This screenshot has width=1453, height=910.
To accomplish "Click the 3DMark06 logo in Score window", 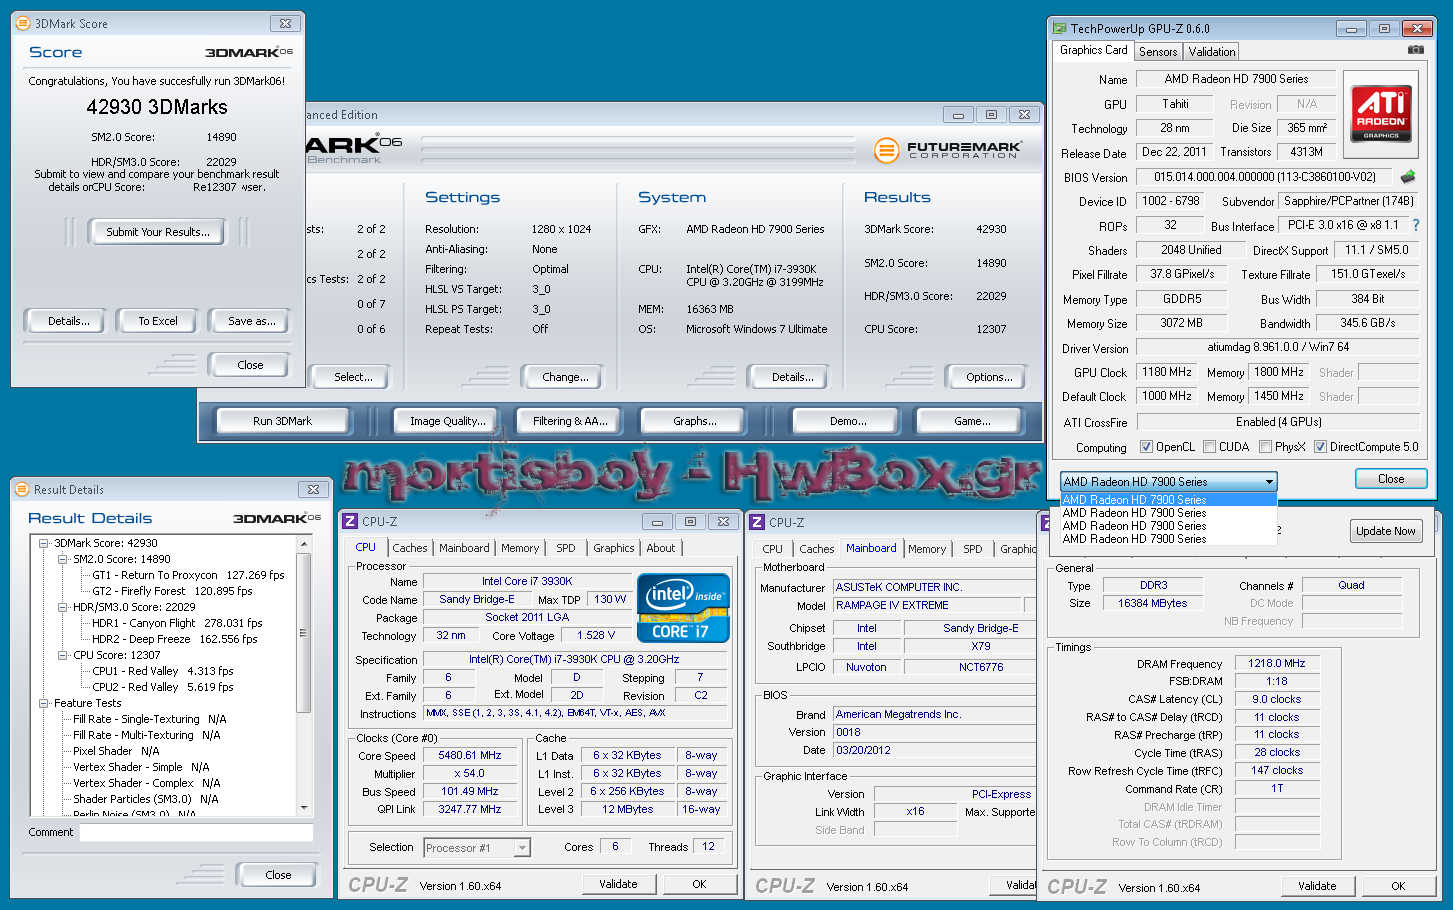I will [x=249, y=52].
